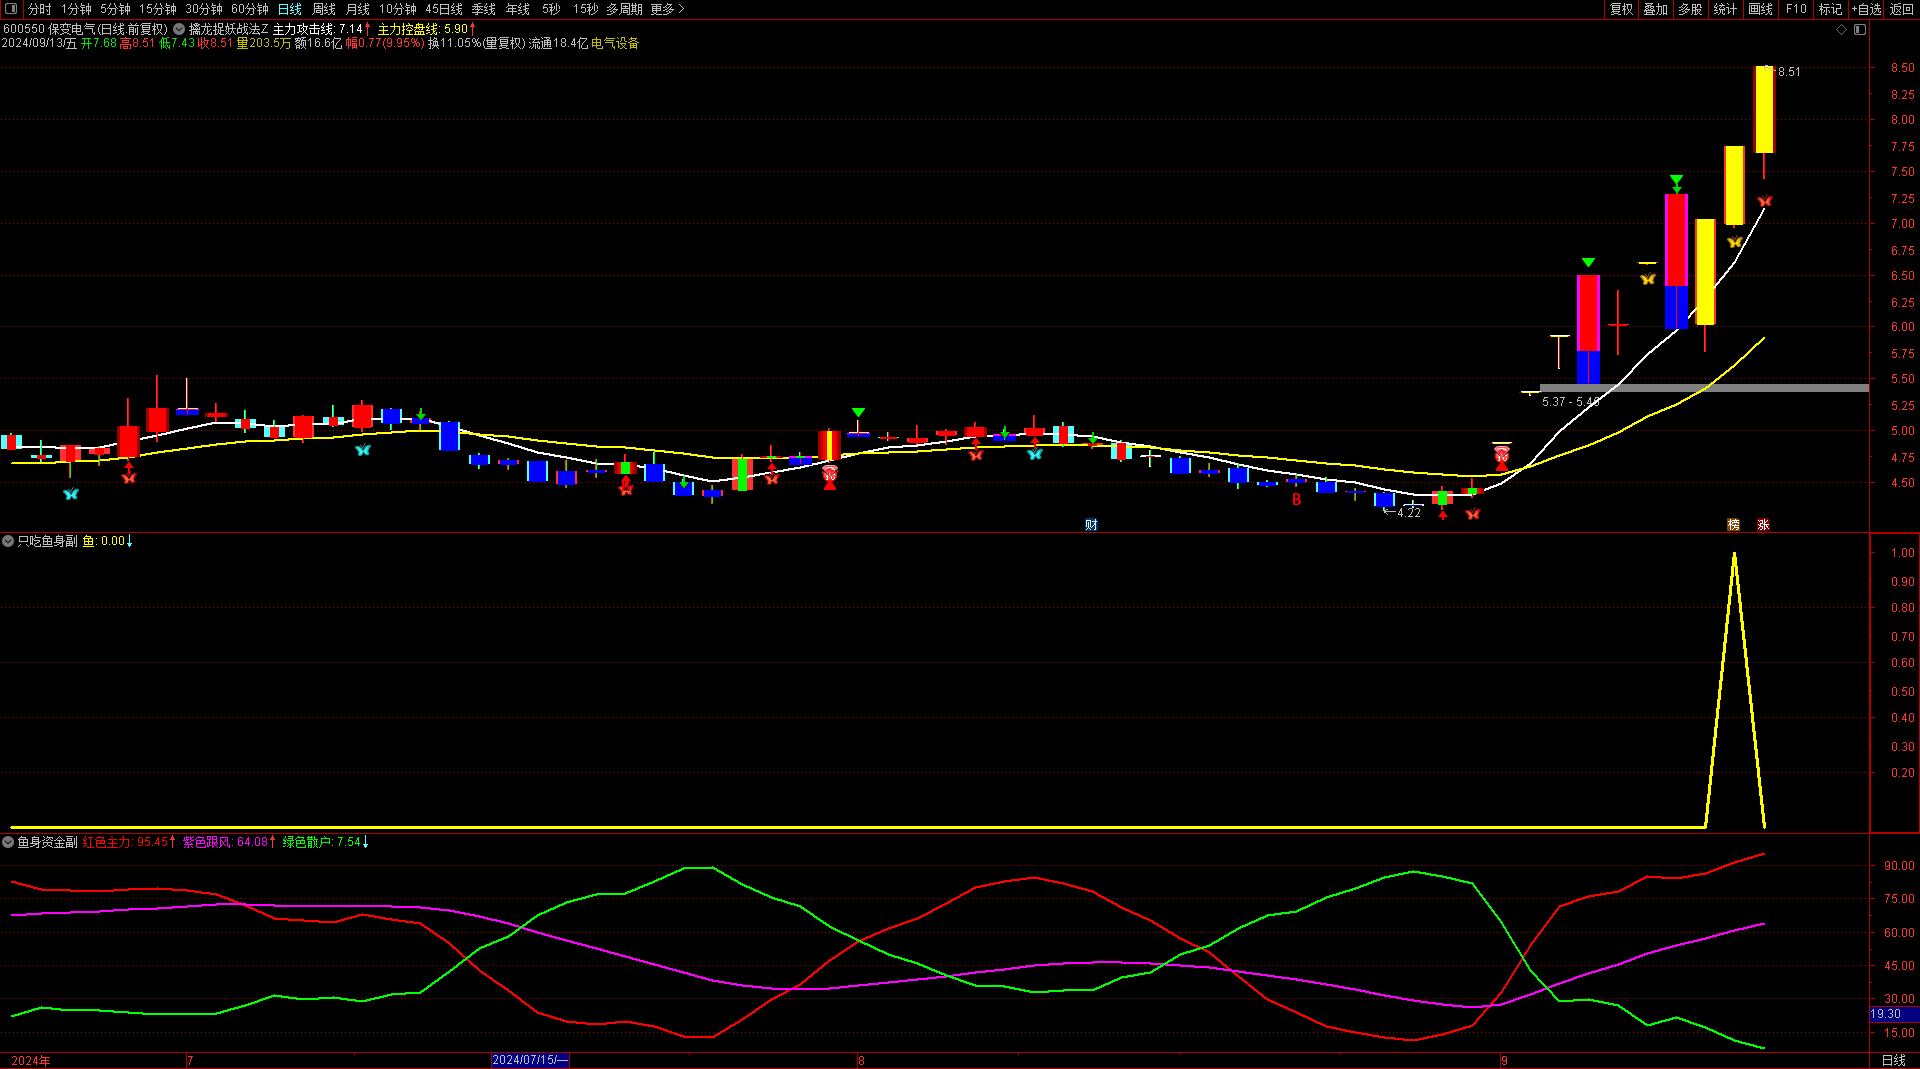The image size is (1920, 1069).
Task: Click the 返回 back button
Action: [1902, 9]
